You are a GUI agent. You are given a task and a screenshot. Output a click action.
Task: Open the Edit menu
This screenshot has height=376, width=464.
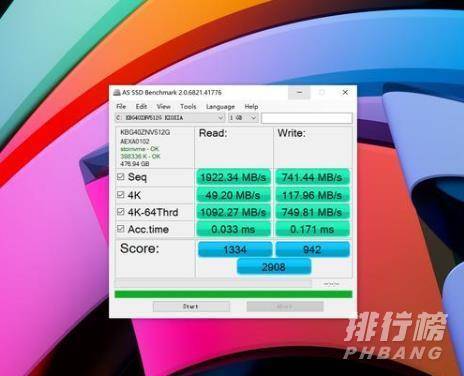(141, 107)
